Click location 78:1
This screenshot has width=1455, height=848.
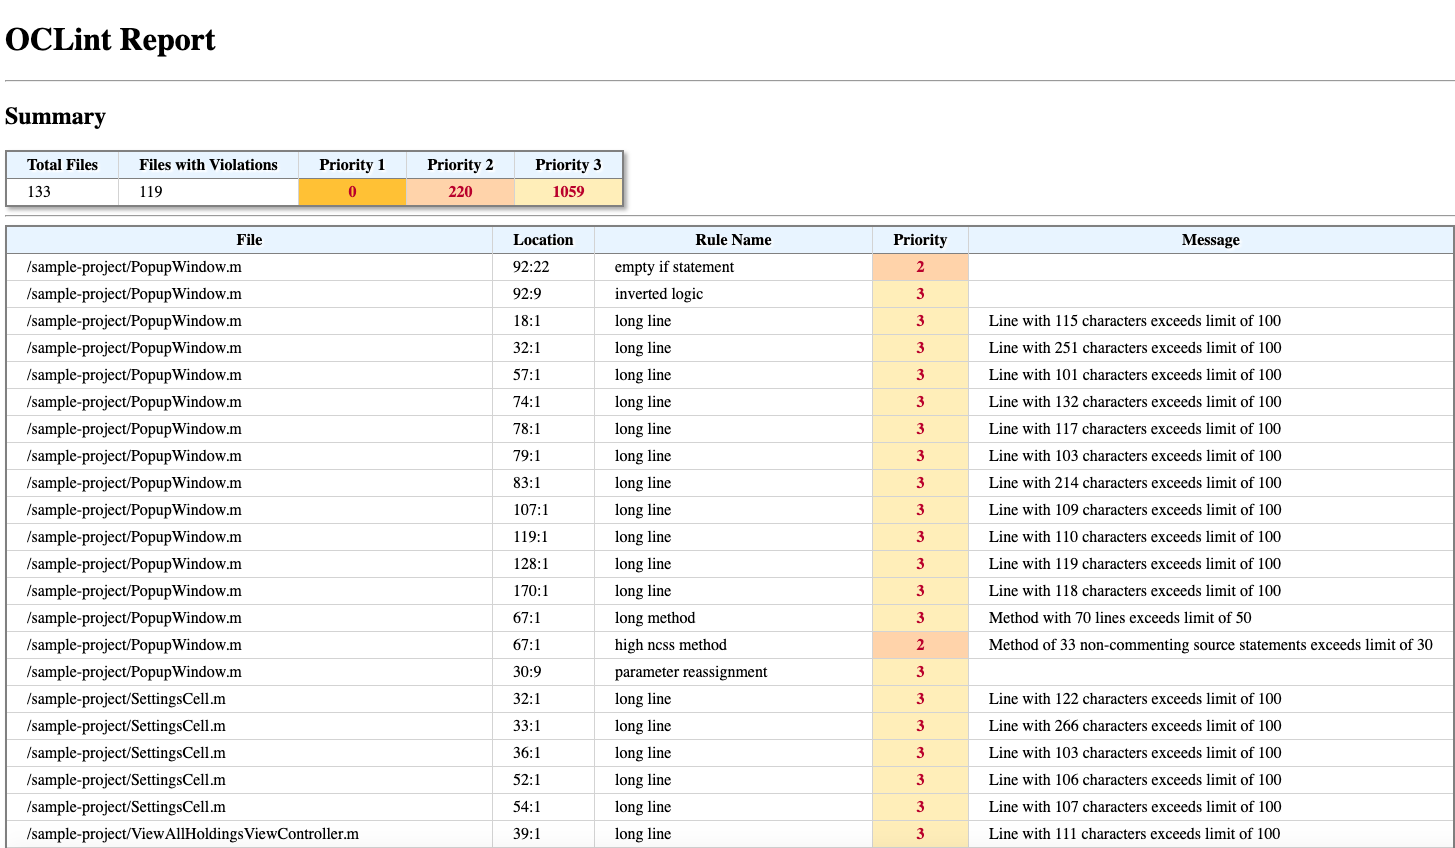[x=527, y=429]
